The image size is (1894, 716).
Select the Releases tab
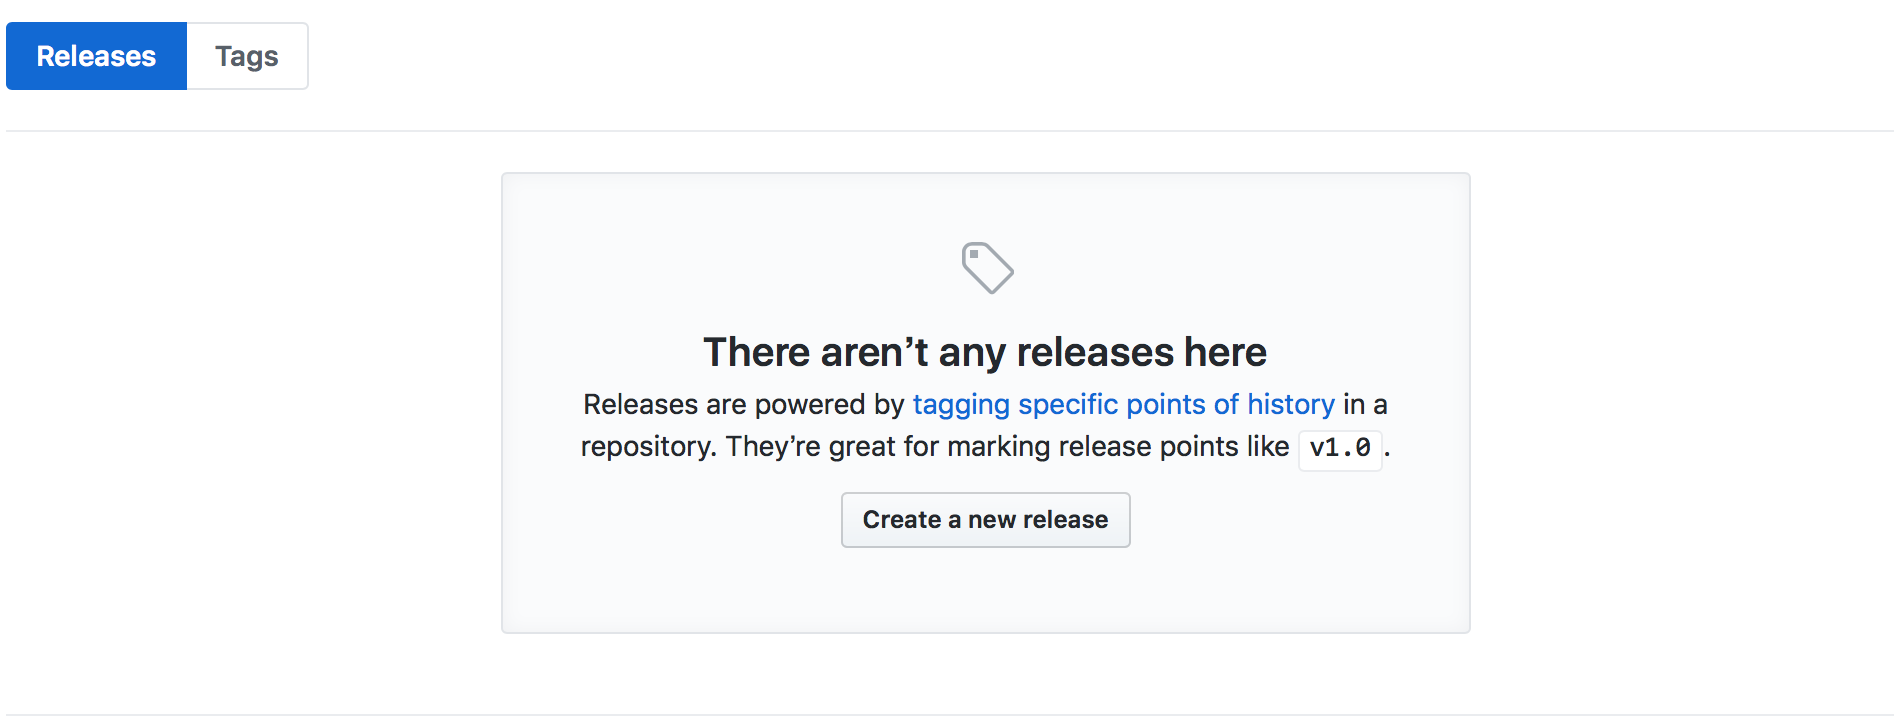click(x=96, y=56)
